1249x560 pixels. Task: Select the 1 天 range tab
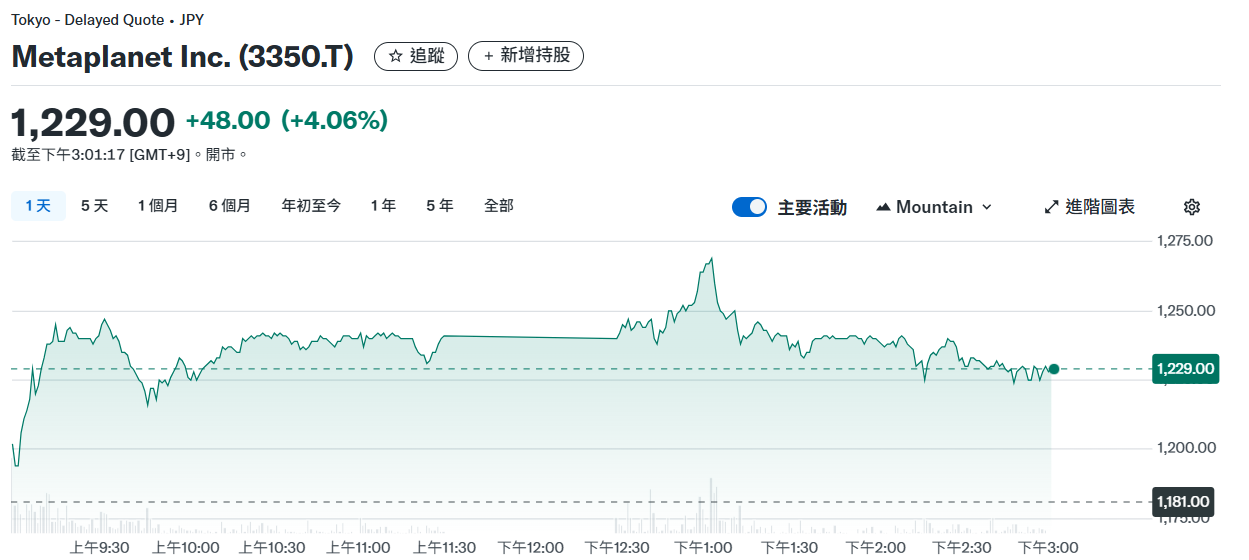[x=38, y=206]
